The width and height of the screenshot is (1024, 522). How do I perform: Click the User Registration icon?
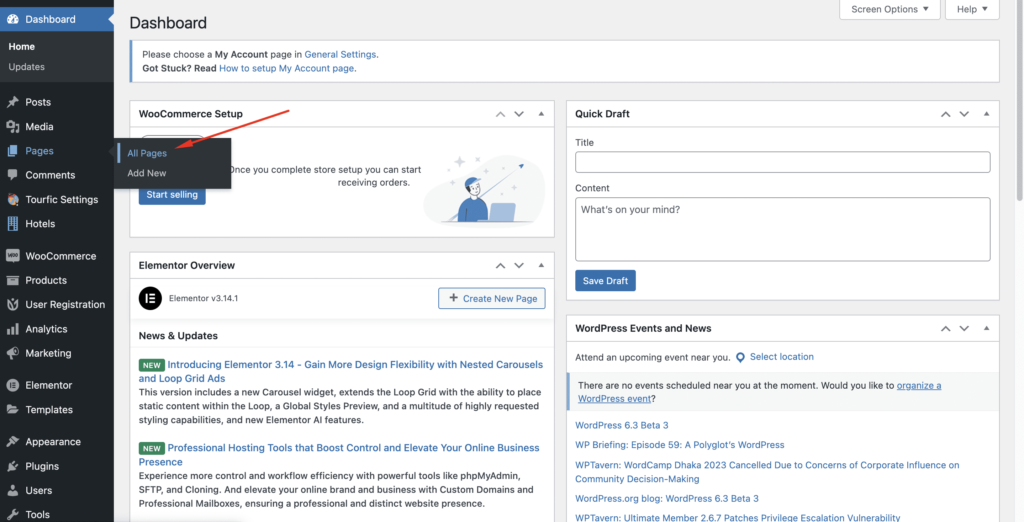[x=12, y=304]
